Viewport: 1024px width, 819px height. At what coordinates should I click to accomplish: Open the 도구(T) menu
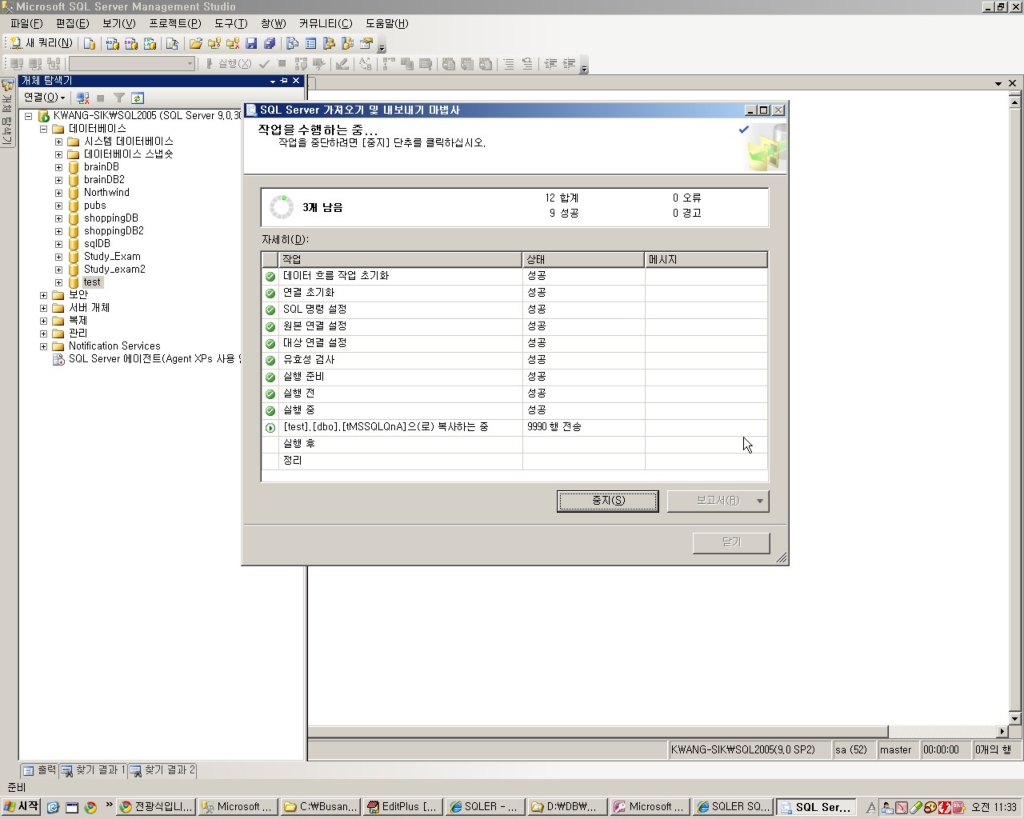pos(231,24)
